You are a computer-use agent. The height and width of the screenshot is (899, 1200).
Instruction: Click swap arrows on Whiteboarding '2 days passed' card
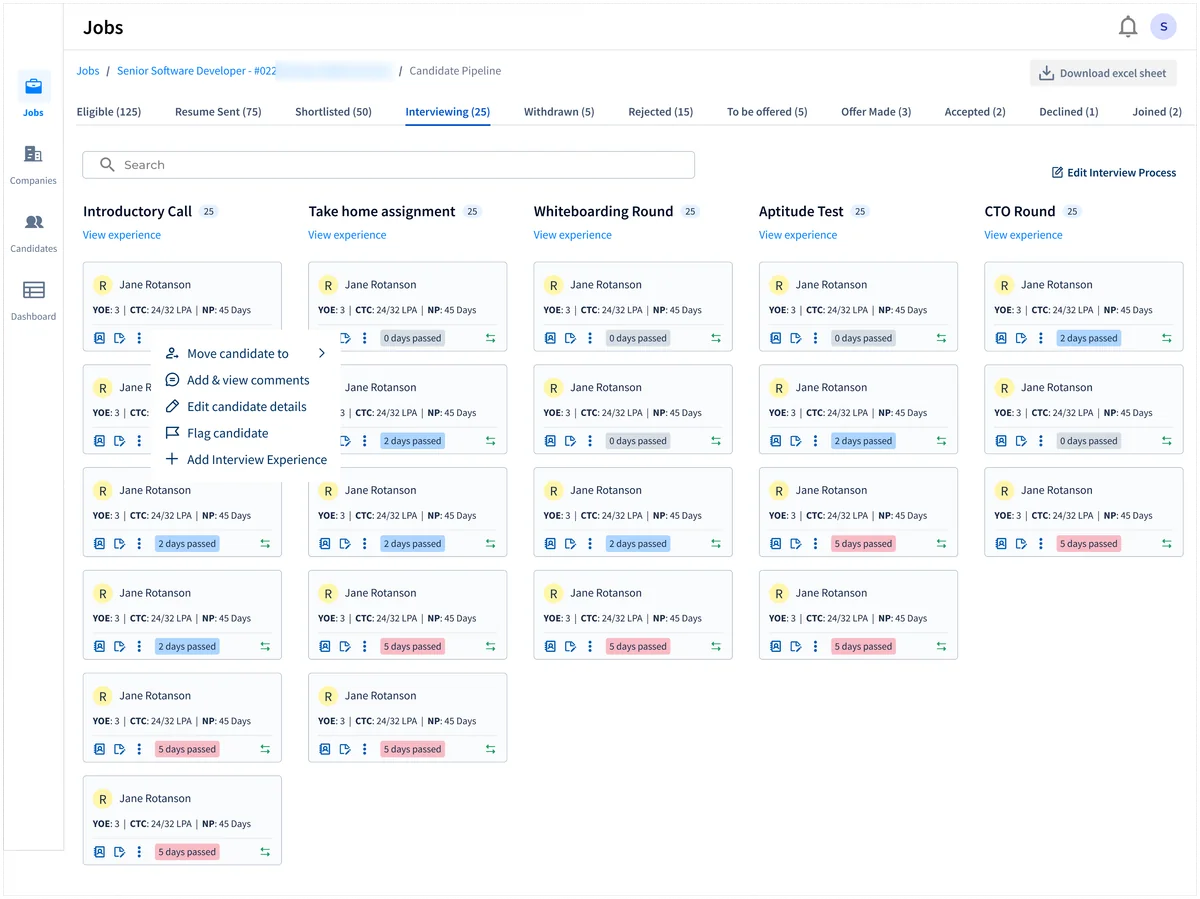click(716, 544)
